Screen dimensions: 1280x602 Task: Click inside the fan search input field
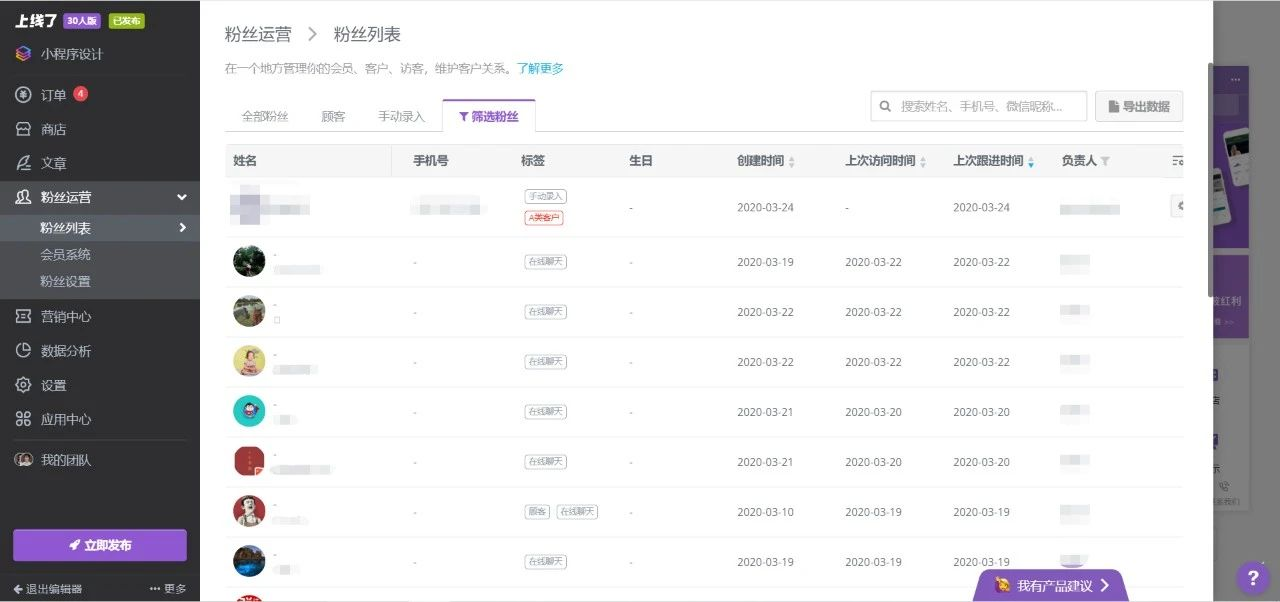(975, 106)
